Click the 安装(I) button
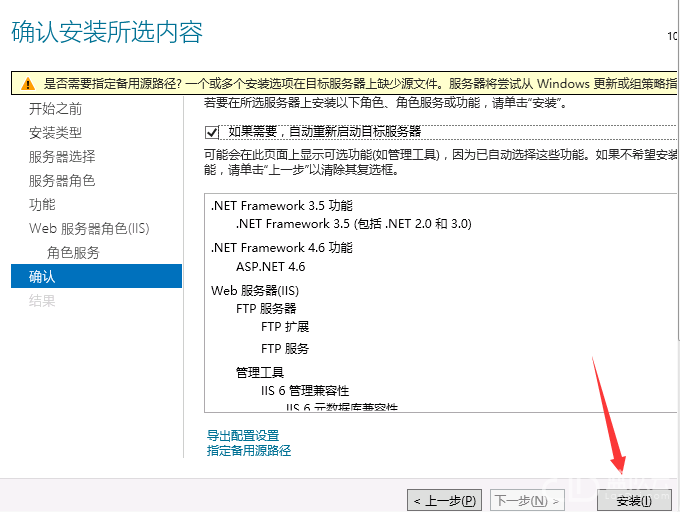 point(634,499)
